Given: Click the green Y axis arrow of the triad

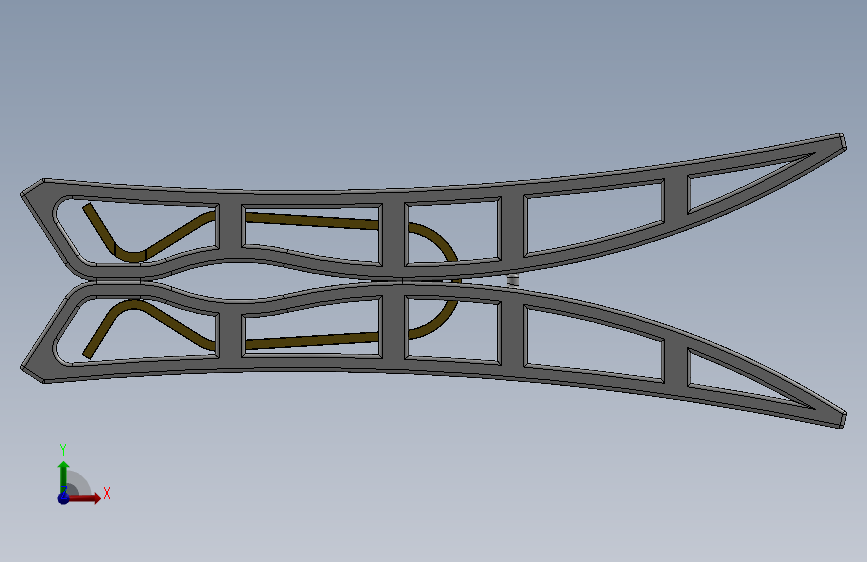Looking at the screenshot, I should coord(64,477).
